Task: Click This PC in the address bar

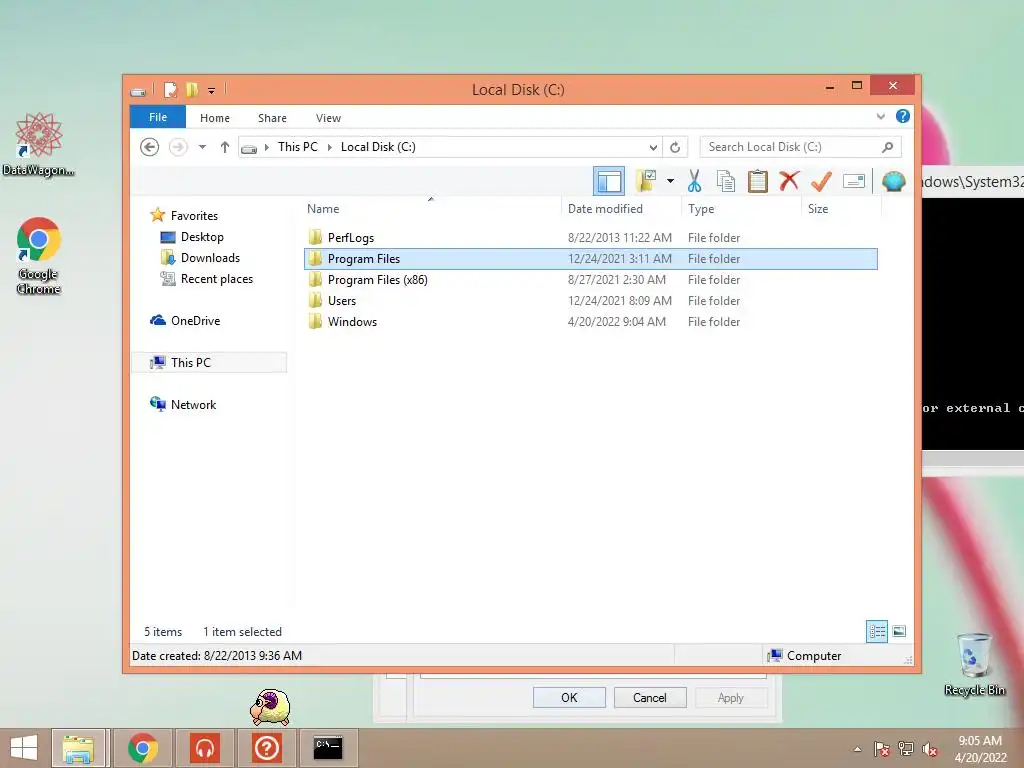Action: tap(298, 147)
